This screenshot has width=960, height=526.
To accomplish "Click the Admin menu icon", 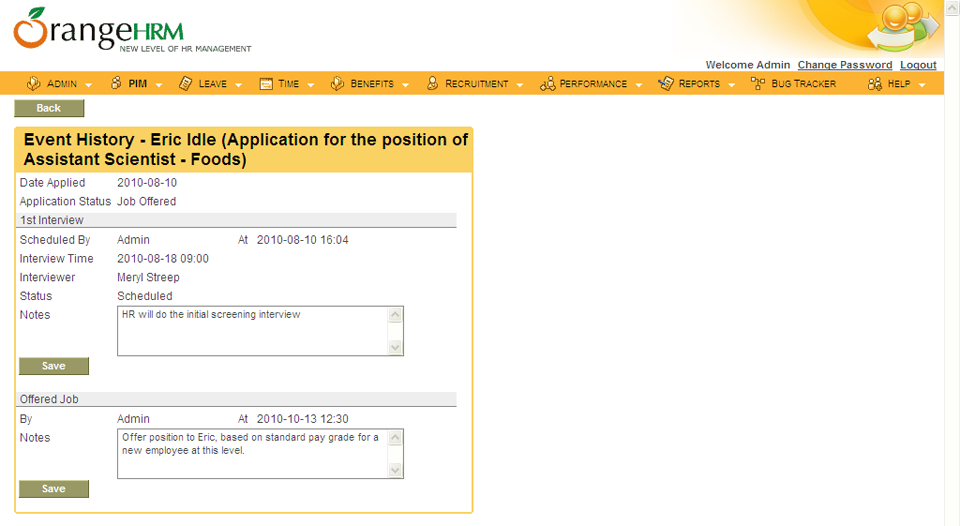I will [x=34, y=83].
